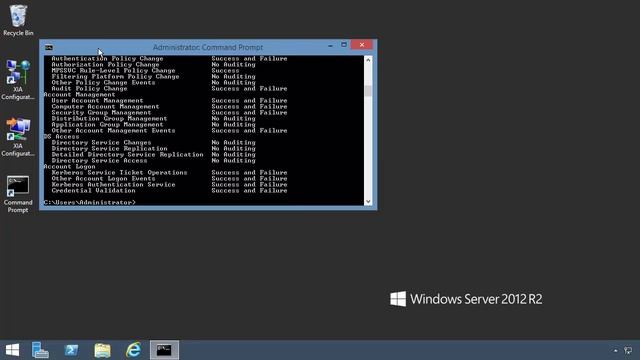Show hidden icons in the system tray
The width and height of the screenshot is (640, 360).
616,351
